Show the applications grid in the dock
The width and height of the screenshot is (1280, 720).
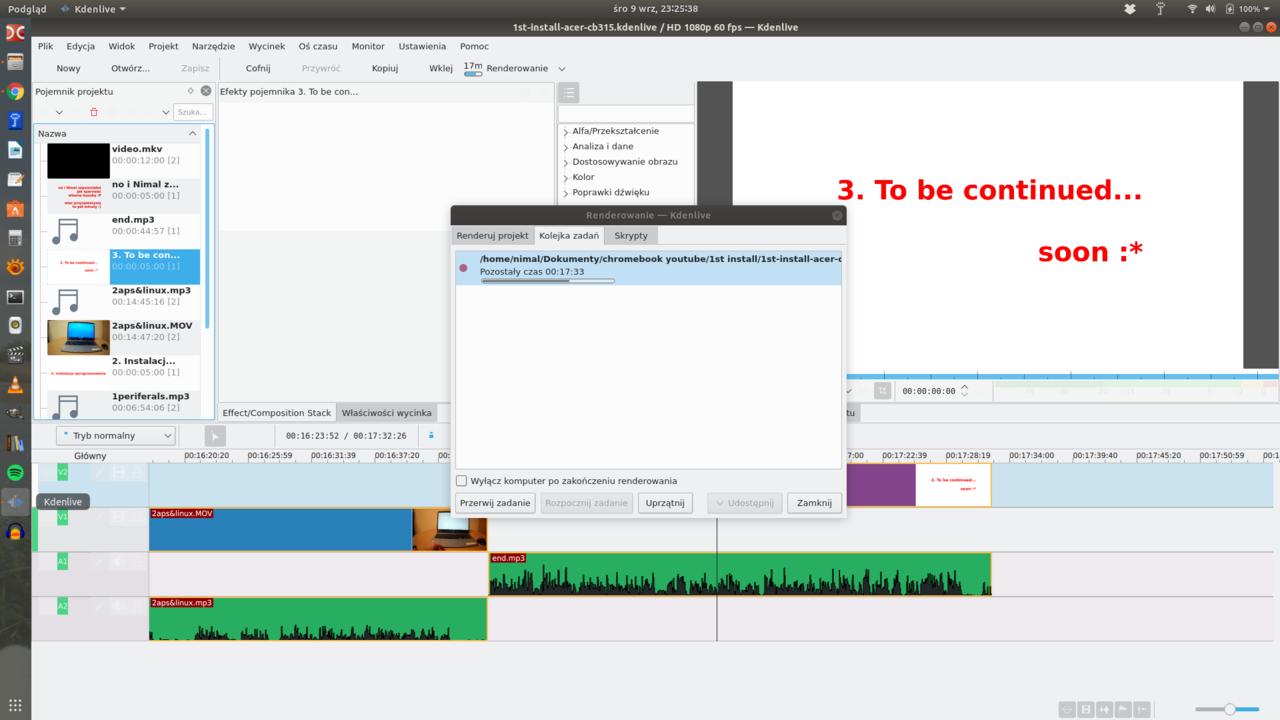(x=15, y=705)
